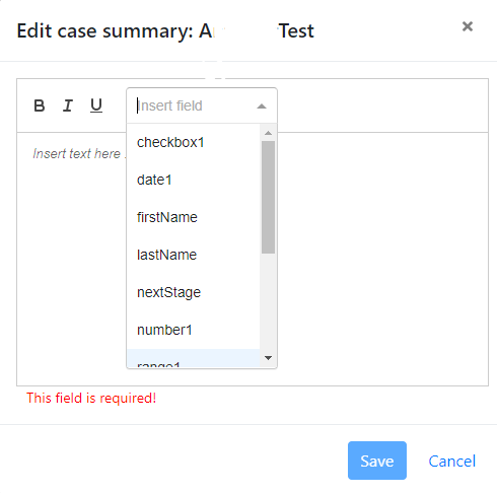The image size is (497, 493).
Task: Close the Edit case summary dialog
Action: (x=467, y=26)
